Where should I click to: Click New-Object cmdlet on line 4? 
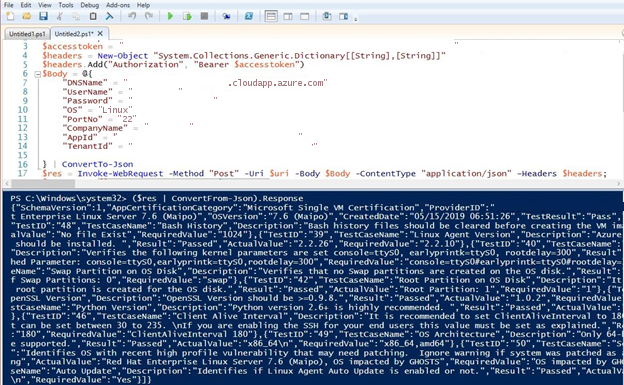pyautogui.click(x=123, y=56)
